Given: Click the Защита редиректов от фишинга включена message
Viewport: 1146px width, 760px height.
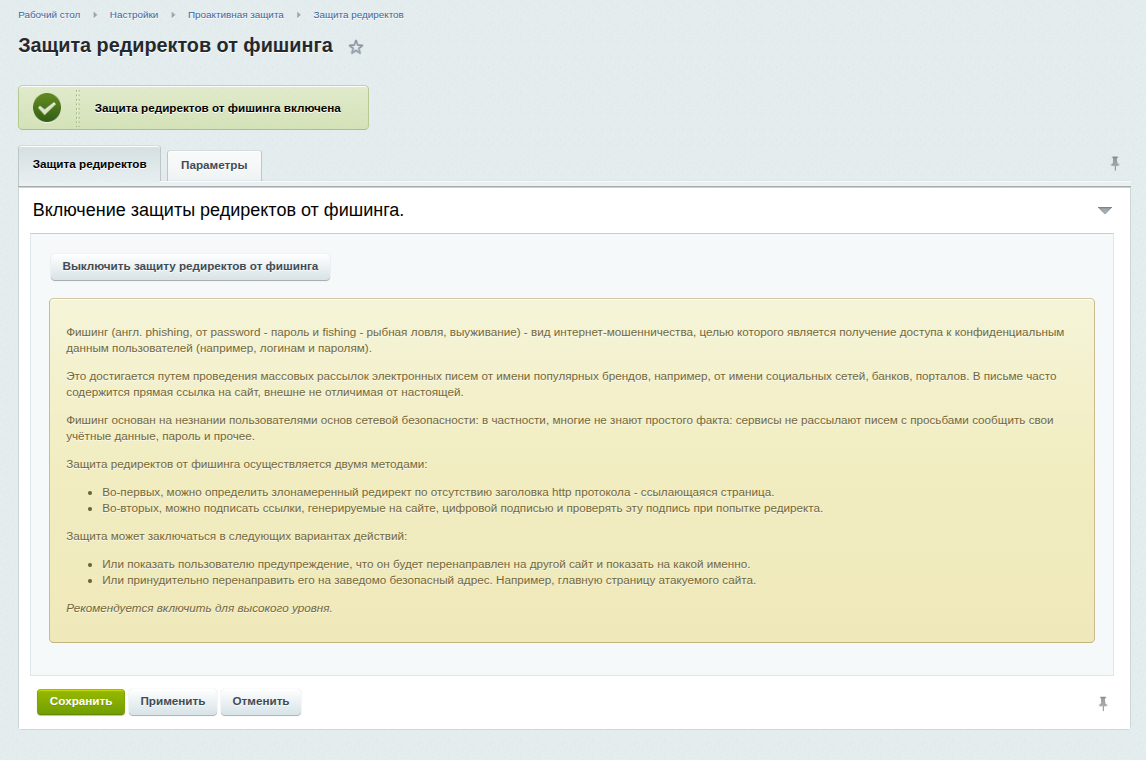Looking at the screenshot, I should 217,108.
